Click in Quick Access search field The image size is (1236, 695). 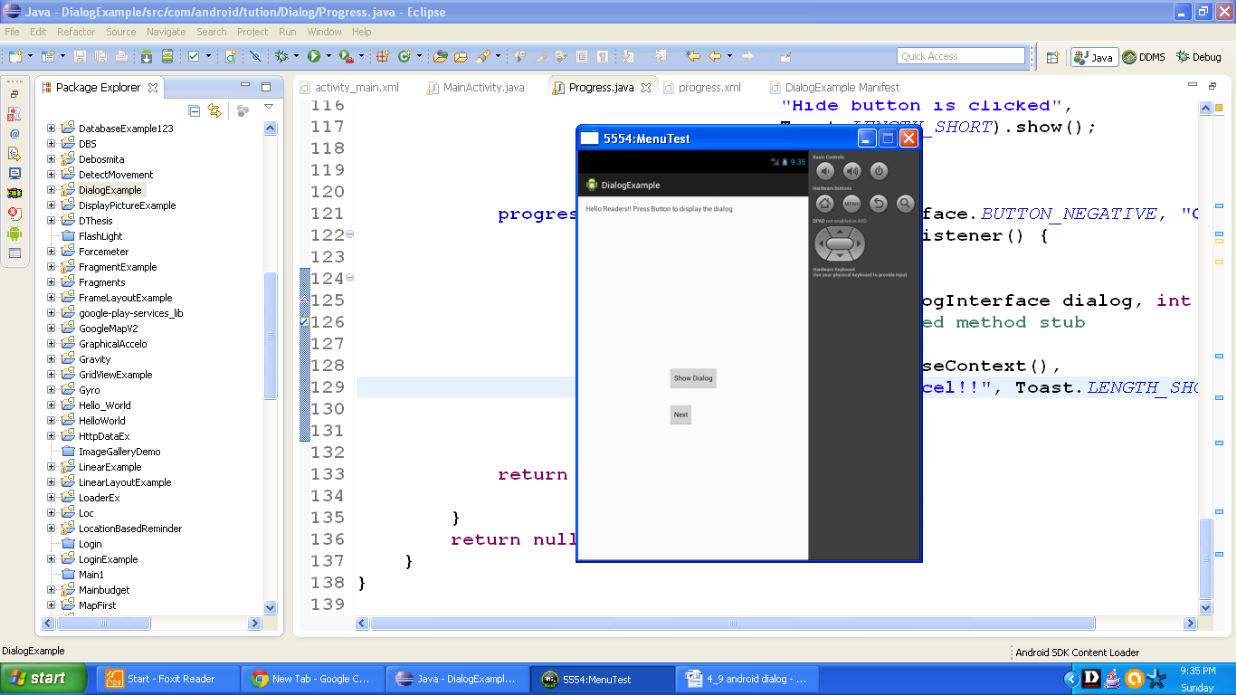[961, 56]
